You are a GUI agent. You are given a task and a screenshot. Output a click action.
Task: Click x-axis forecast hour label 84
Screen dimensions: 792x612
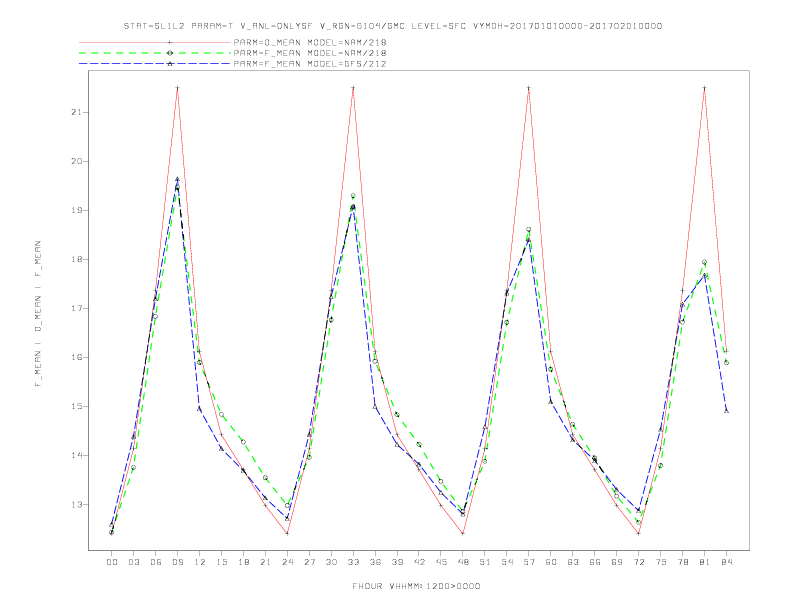pyautogui.click(x=726, y=562)
